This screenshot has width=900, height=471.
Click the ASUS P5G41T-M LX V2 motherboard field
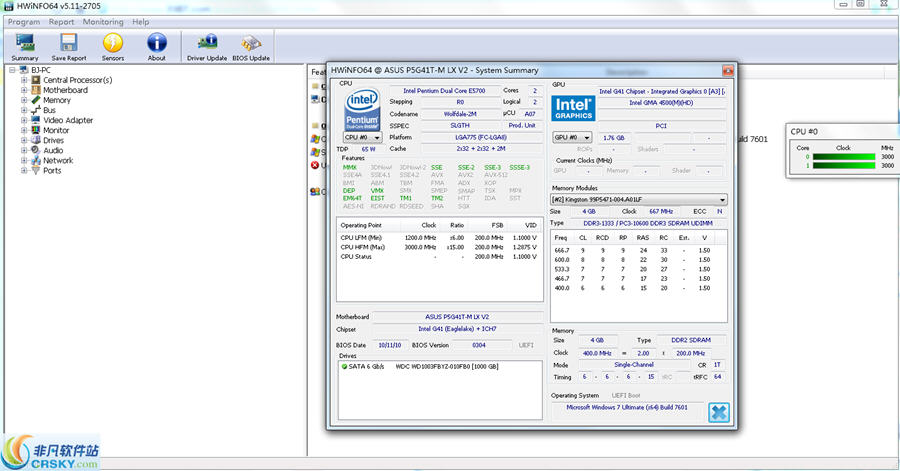pos(457,317)
